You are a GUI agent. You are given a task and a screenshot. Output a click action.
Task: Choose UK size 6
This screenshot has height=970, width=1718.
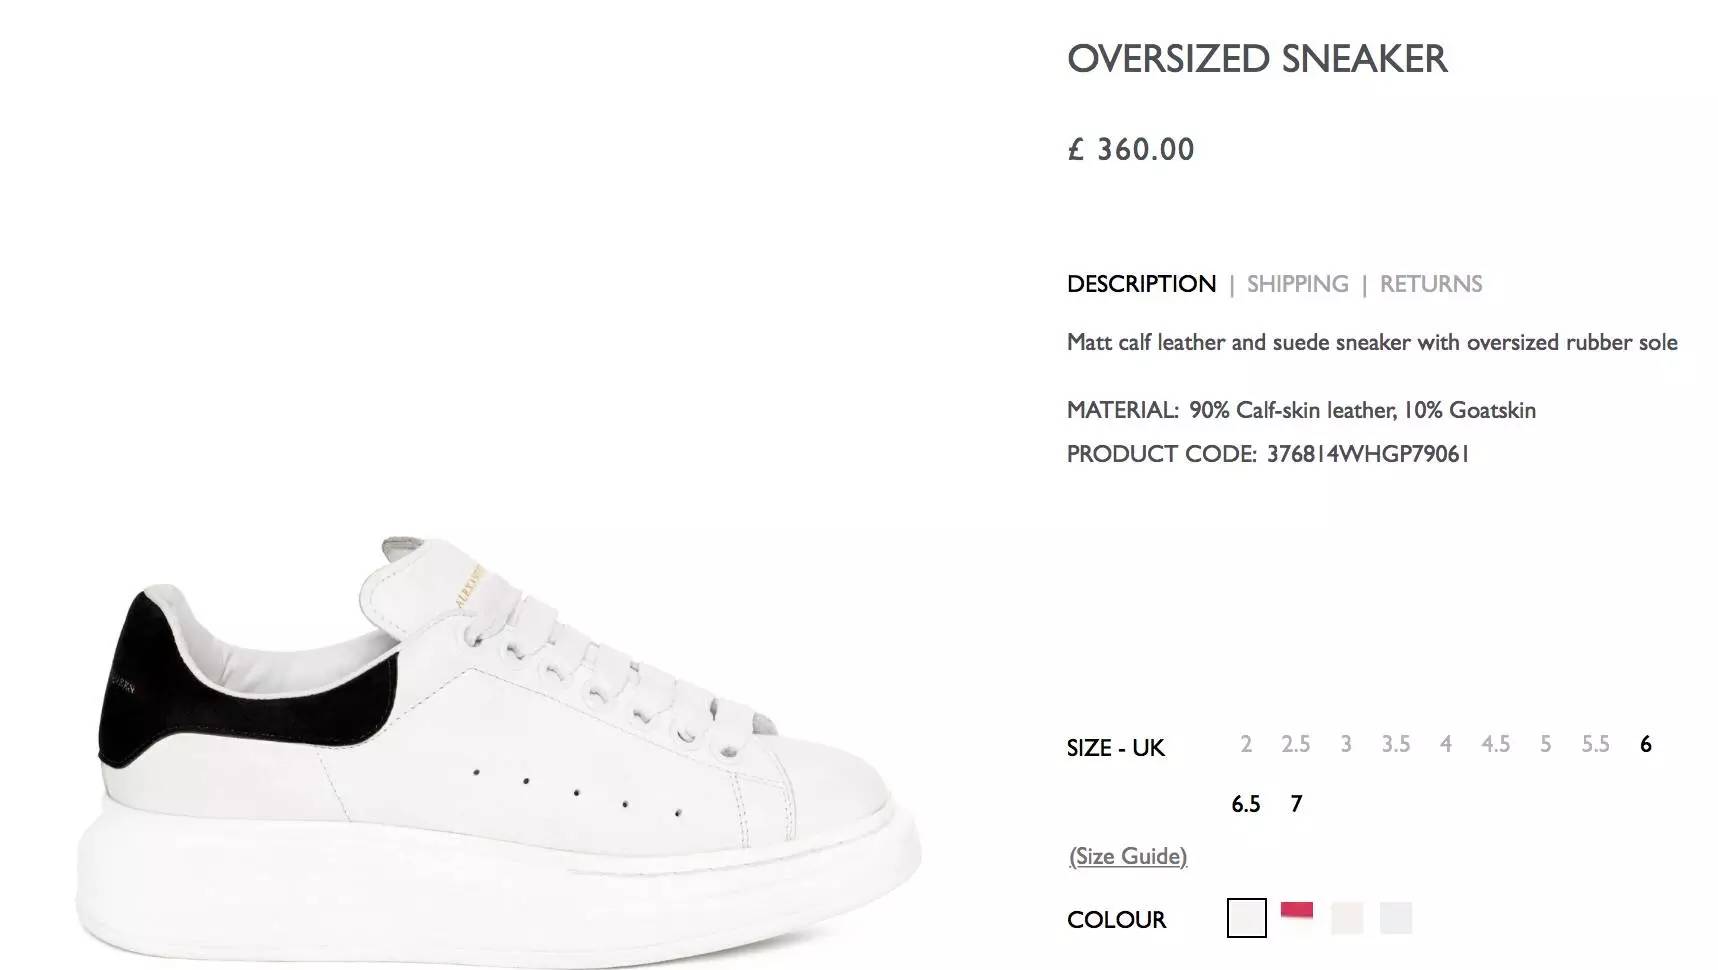pyautogui.click(x=1645, y=744)
